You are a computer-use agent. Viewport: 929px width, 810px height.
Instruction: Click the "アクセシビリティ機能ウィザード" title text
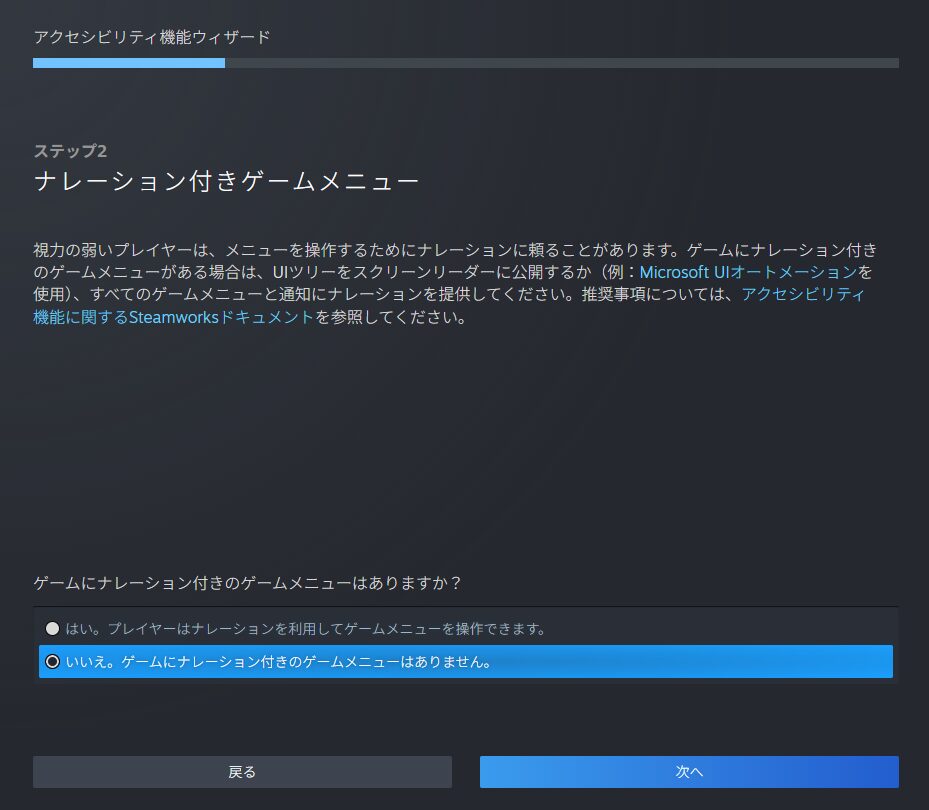click(x=152, y=37)
